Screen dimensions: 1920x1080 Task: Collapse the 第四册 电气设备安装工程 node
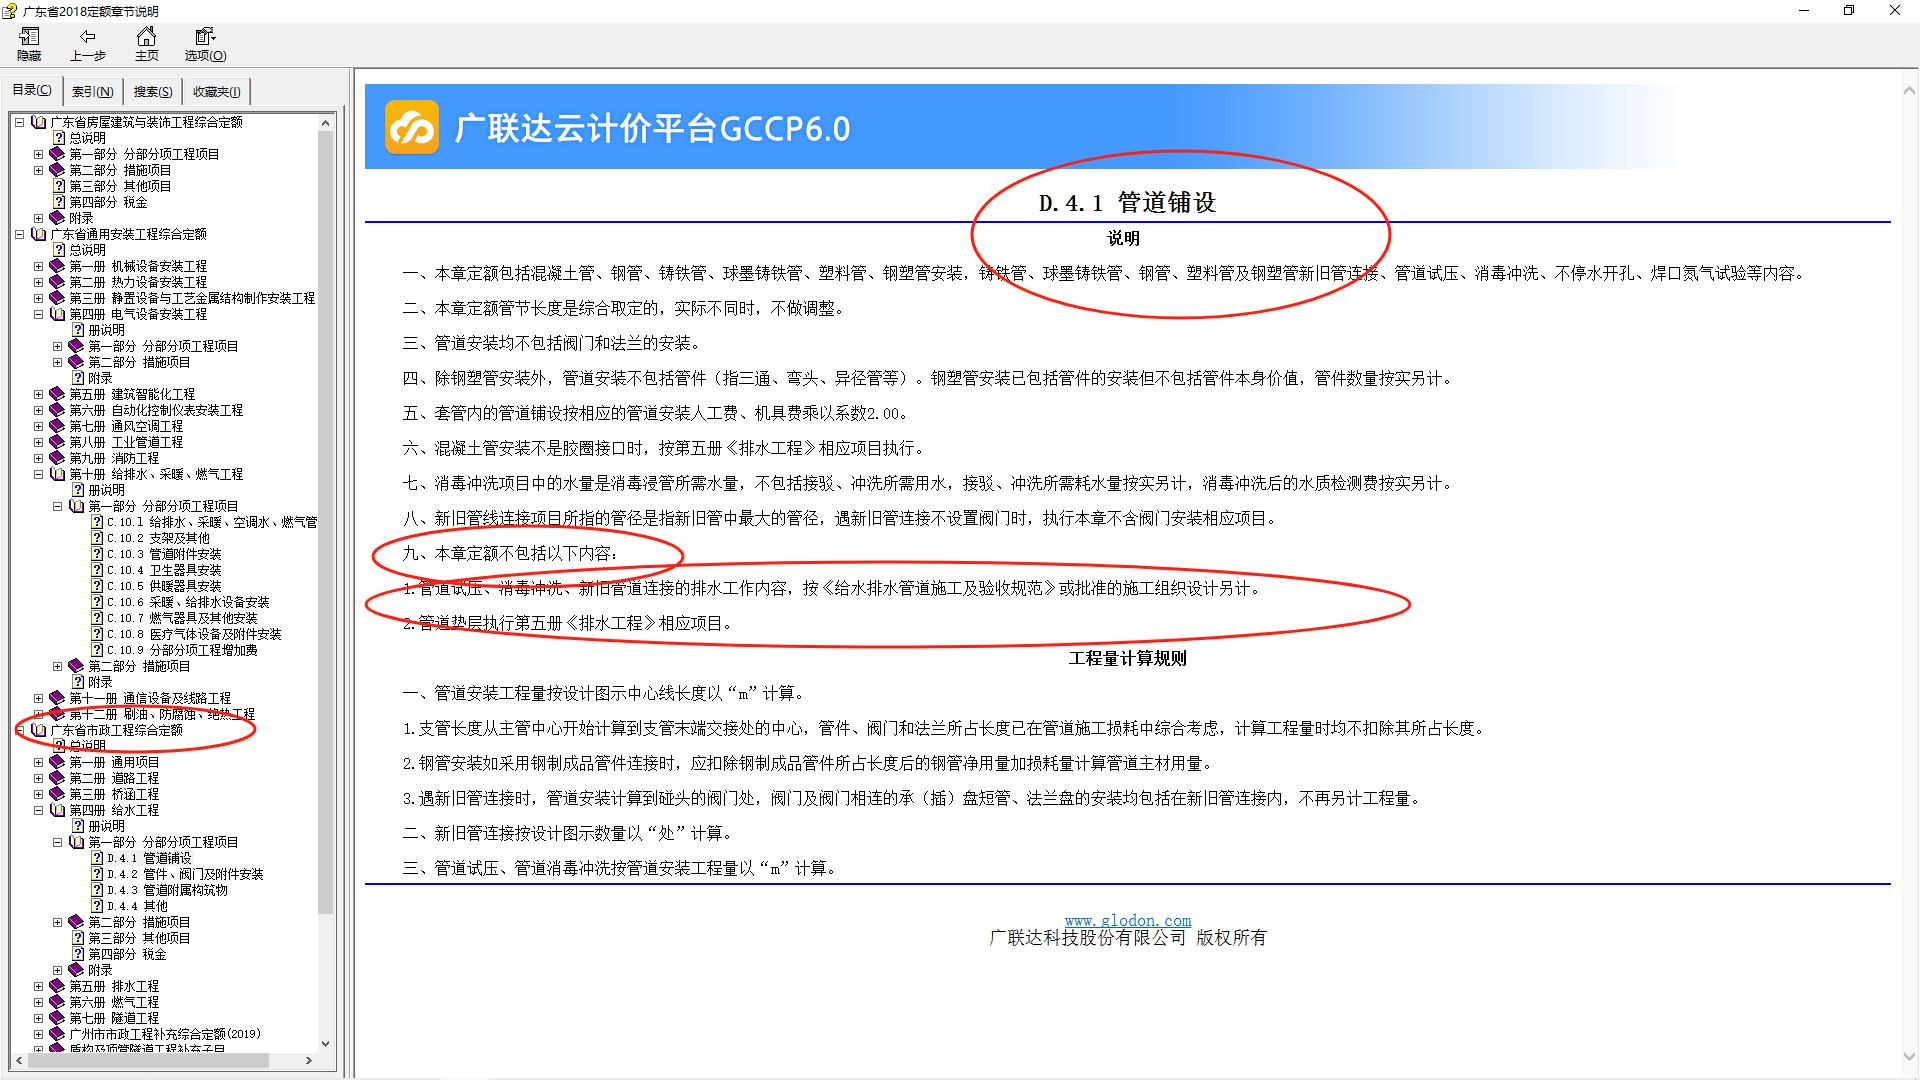click(38, 314)
